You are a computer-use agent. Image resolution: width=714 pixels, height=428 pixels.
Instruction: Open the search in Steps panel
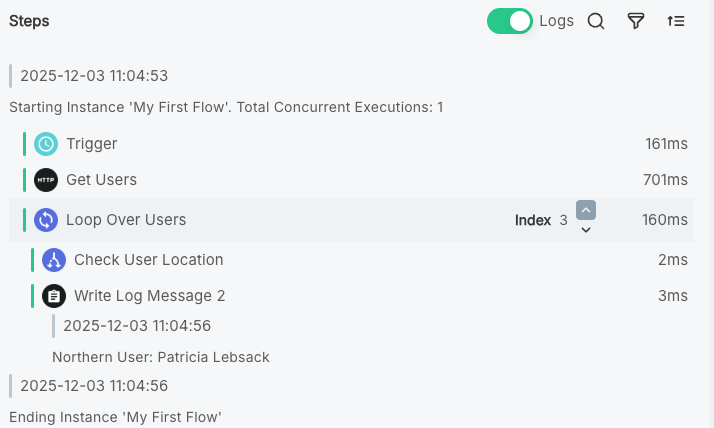(596, 21)
